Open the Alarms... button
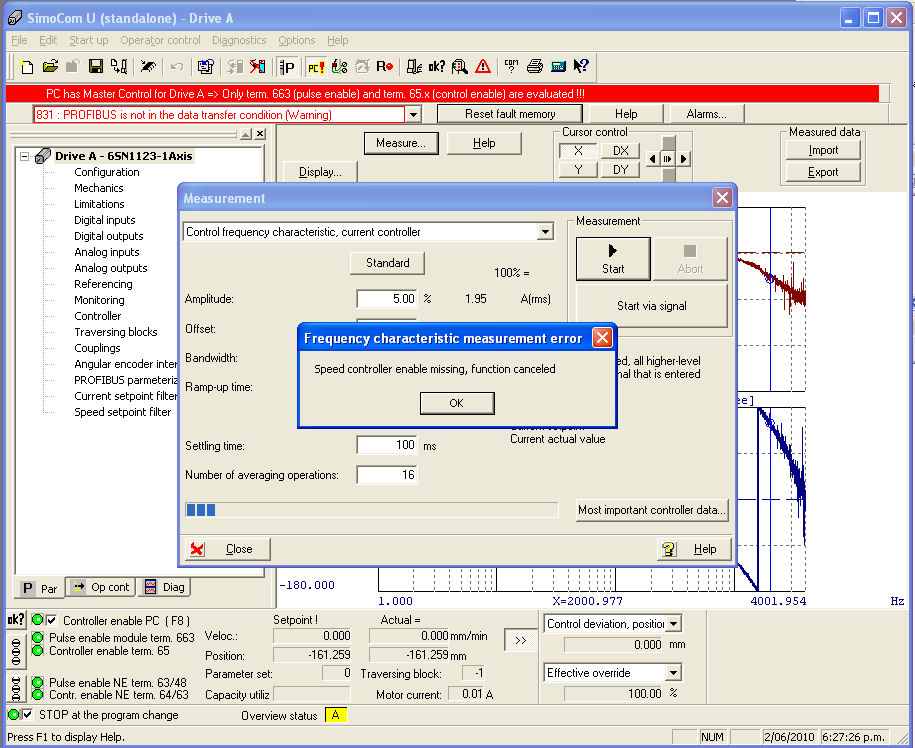This screenshot has height=748, width=915. [707, 114]
